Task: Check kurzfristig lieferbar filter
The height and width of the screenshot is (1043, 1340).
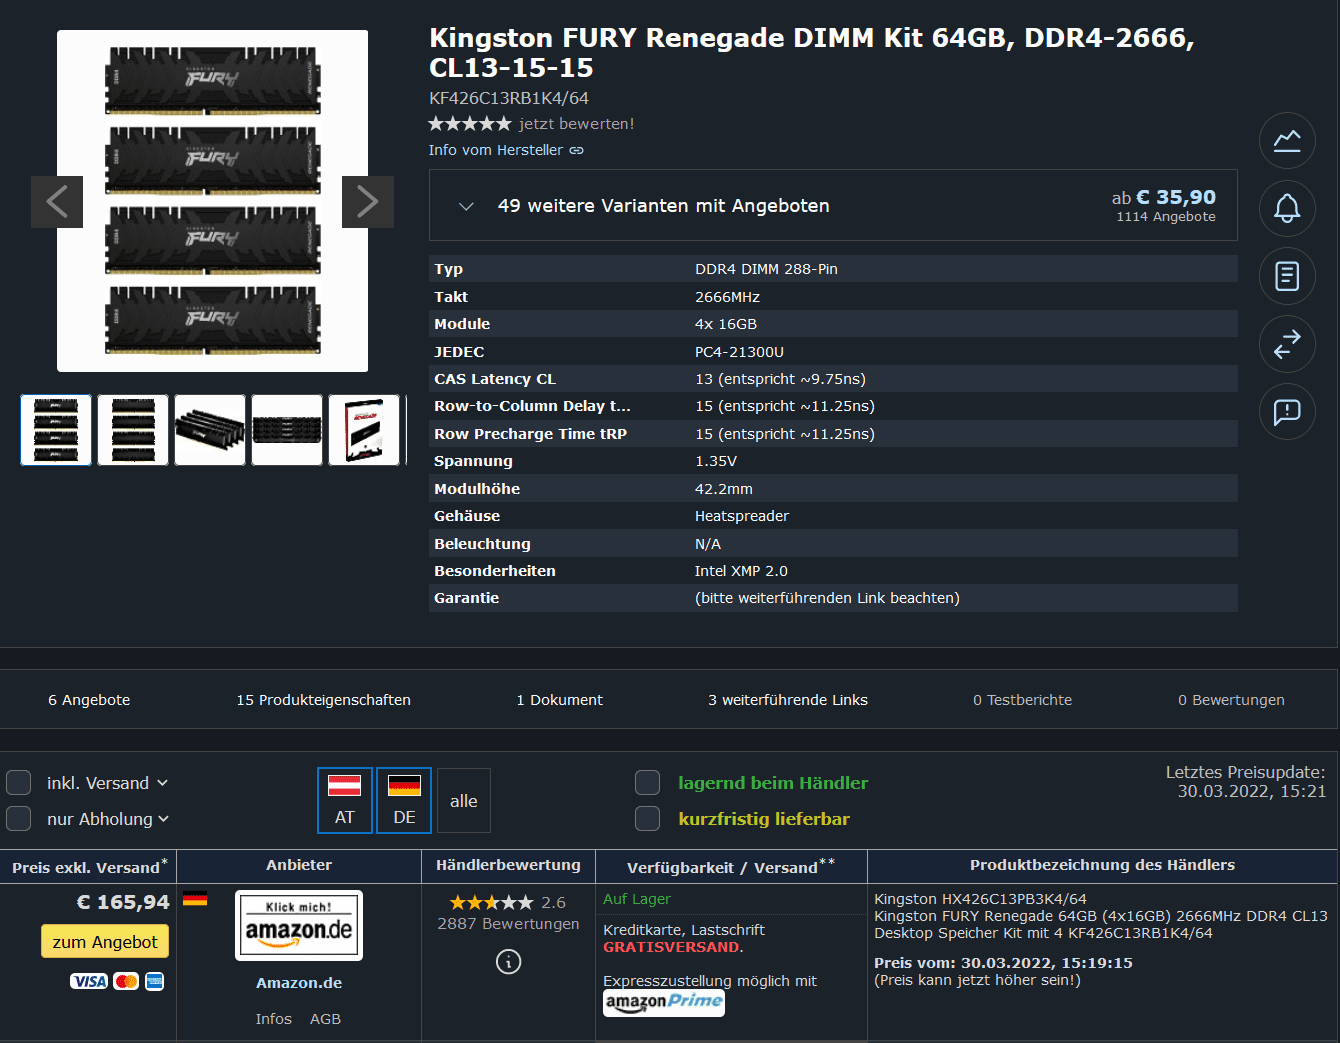Action: (648, 818)
